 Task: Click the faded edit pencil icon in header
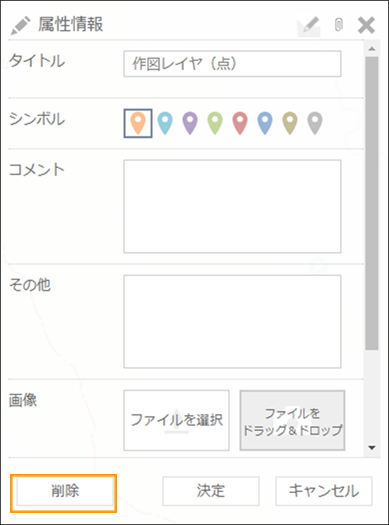309,26
